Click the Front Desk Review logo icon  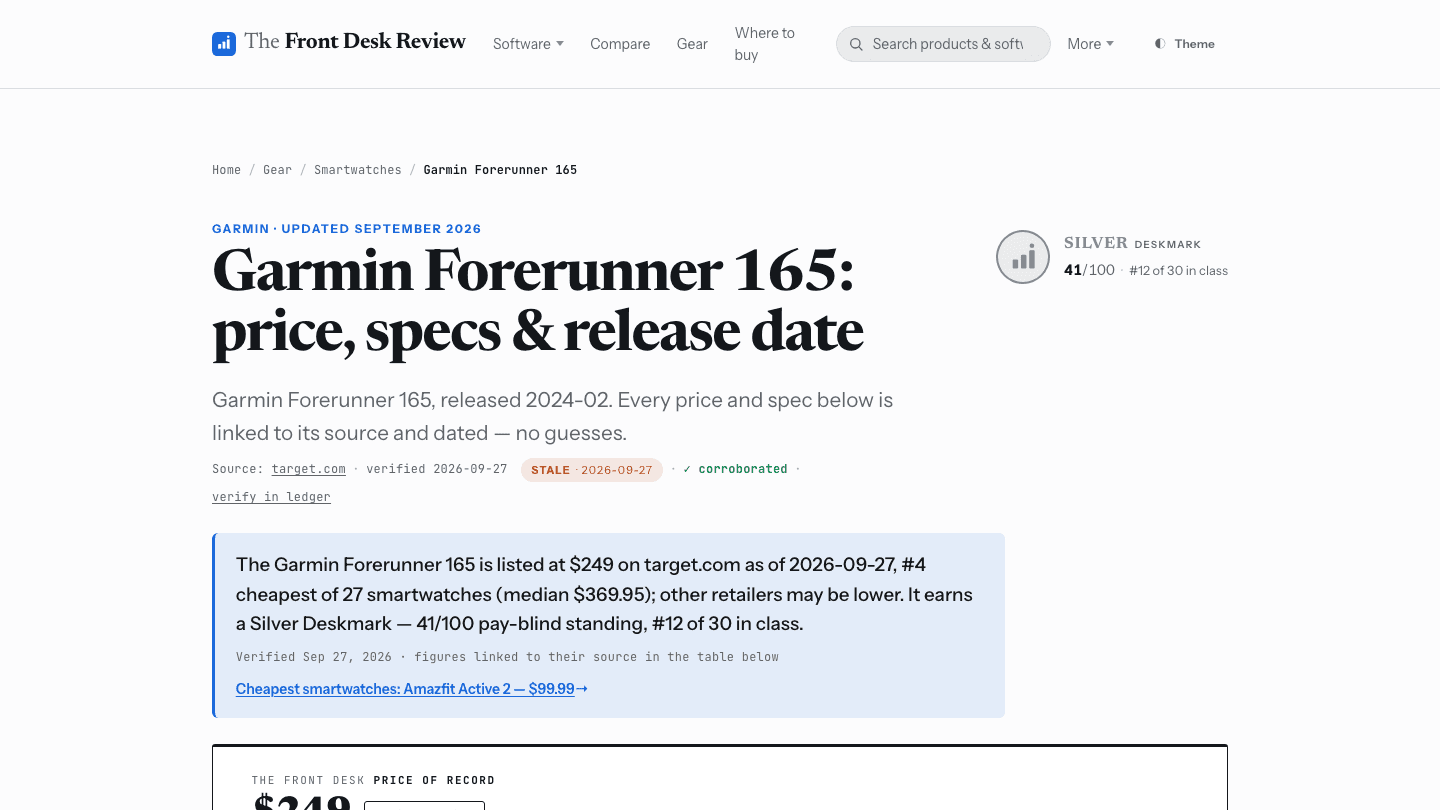pos(224,43)
